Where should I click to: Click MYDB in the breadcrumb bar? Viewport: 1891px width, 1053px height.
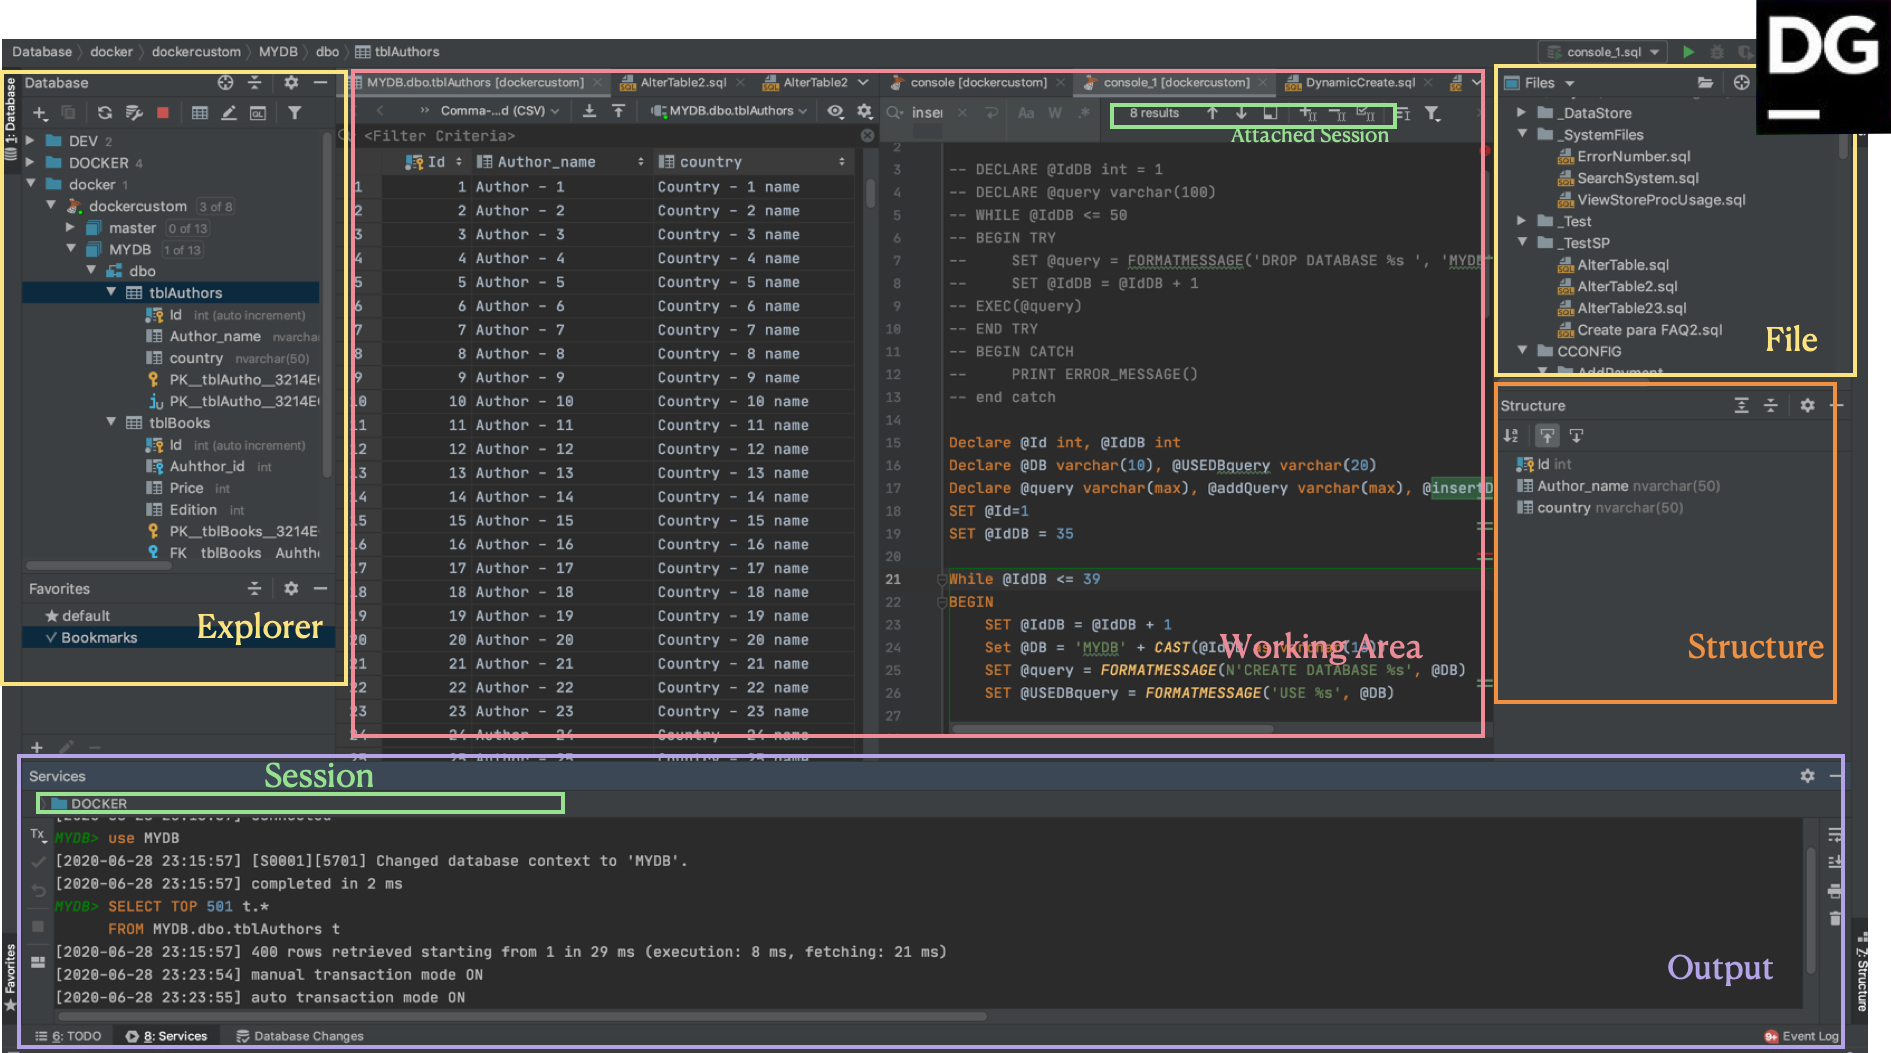(278, 52)
